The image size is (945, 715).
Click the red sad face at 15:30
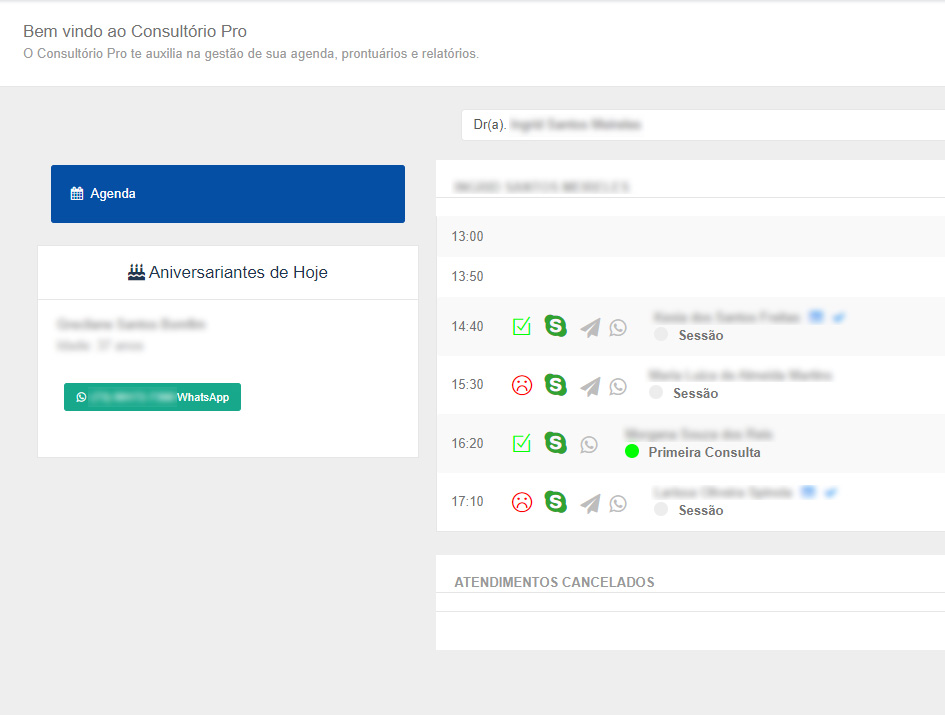tap(521, 385)
